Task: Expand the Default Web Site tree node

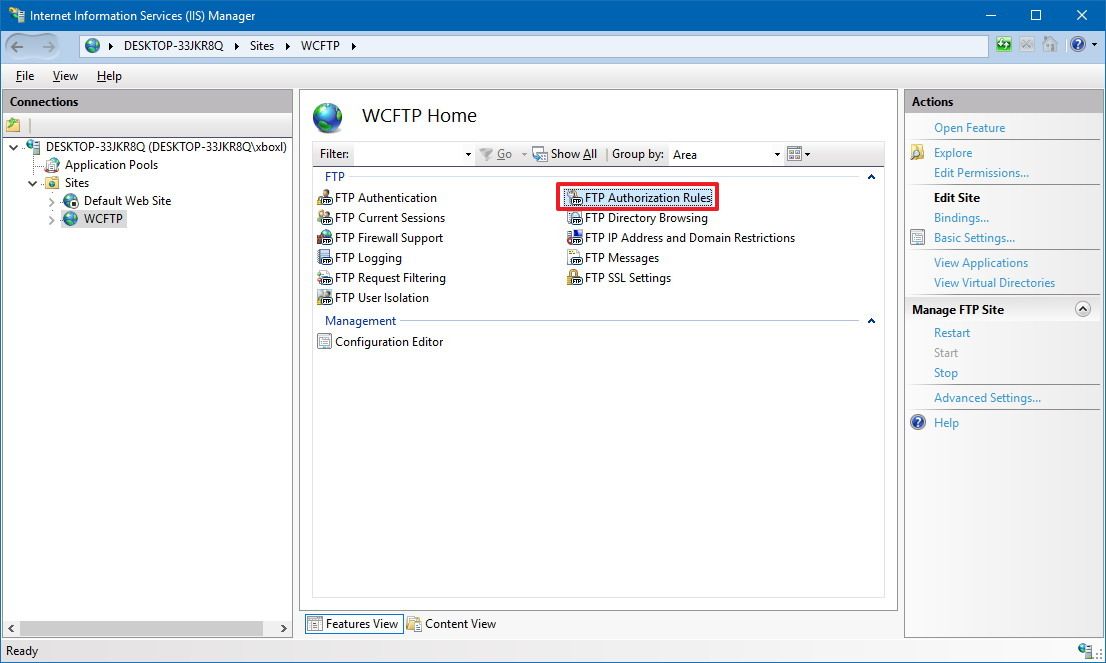Action: 50,200
